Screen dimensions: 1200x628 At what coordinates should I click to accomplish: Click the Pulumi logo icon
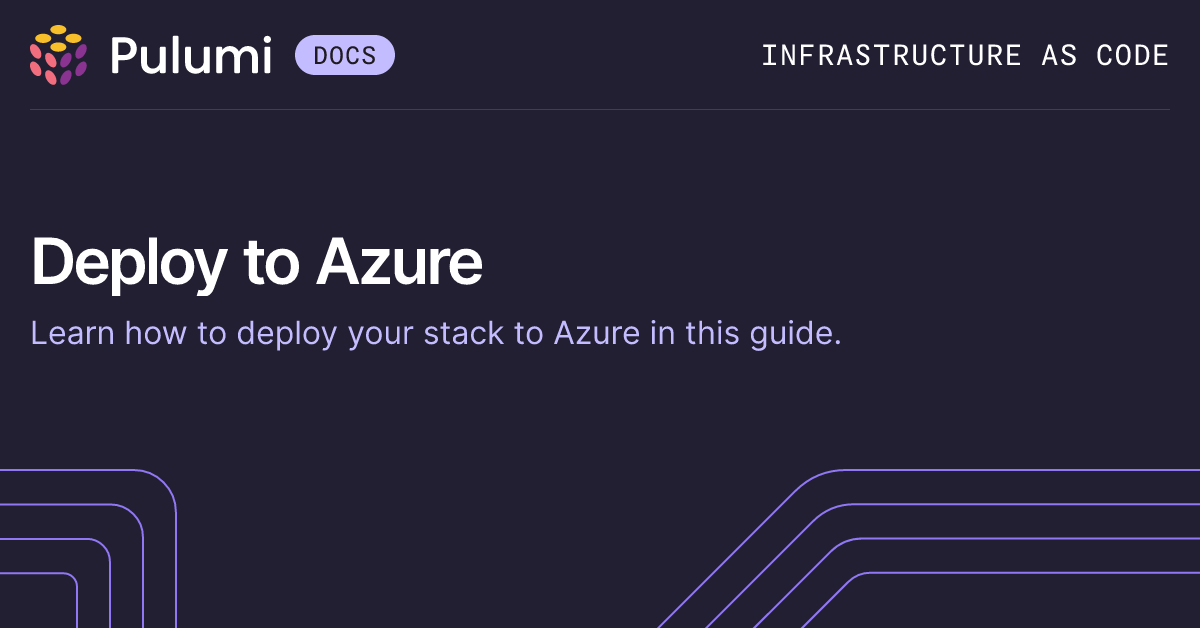[x=59, y=55]
